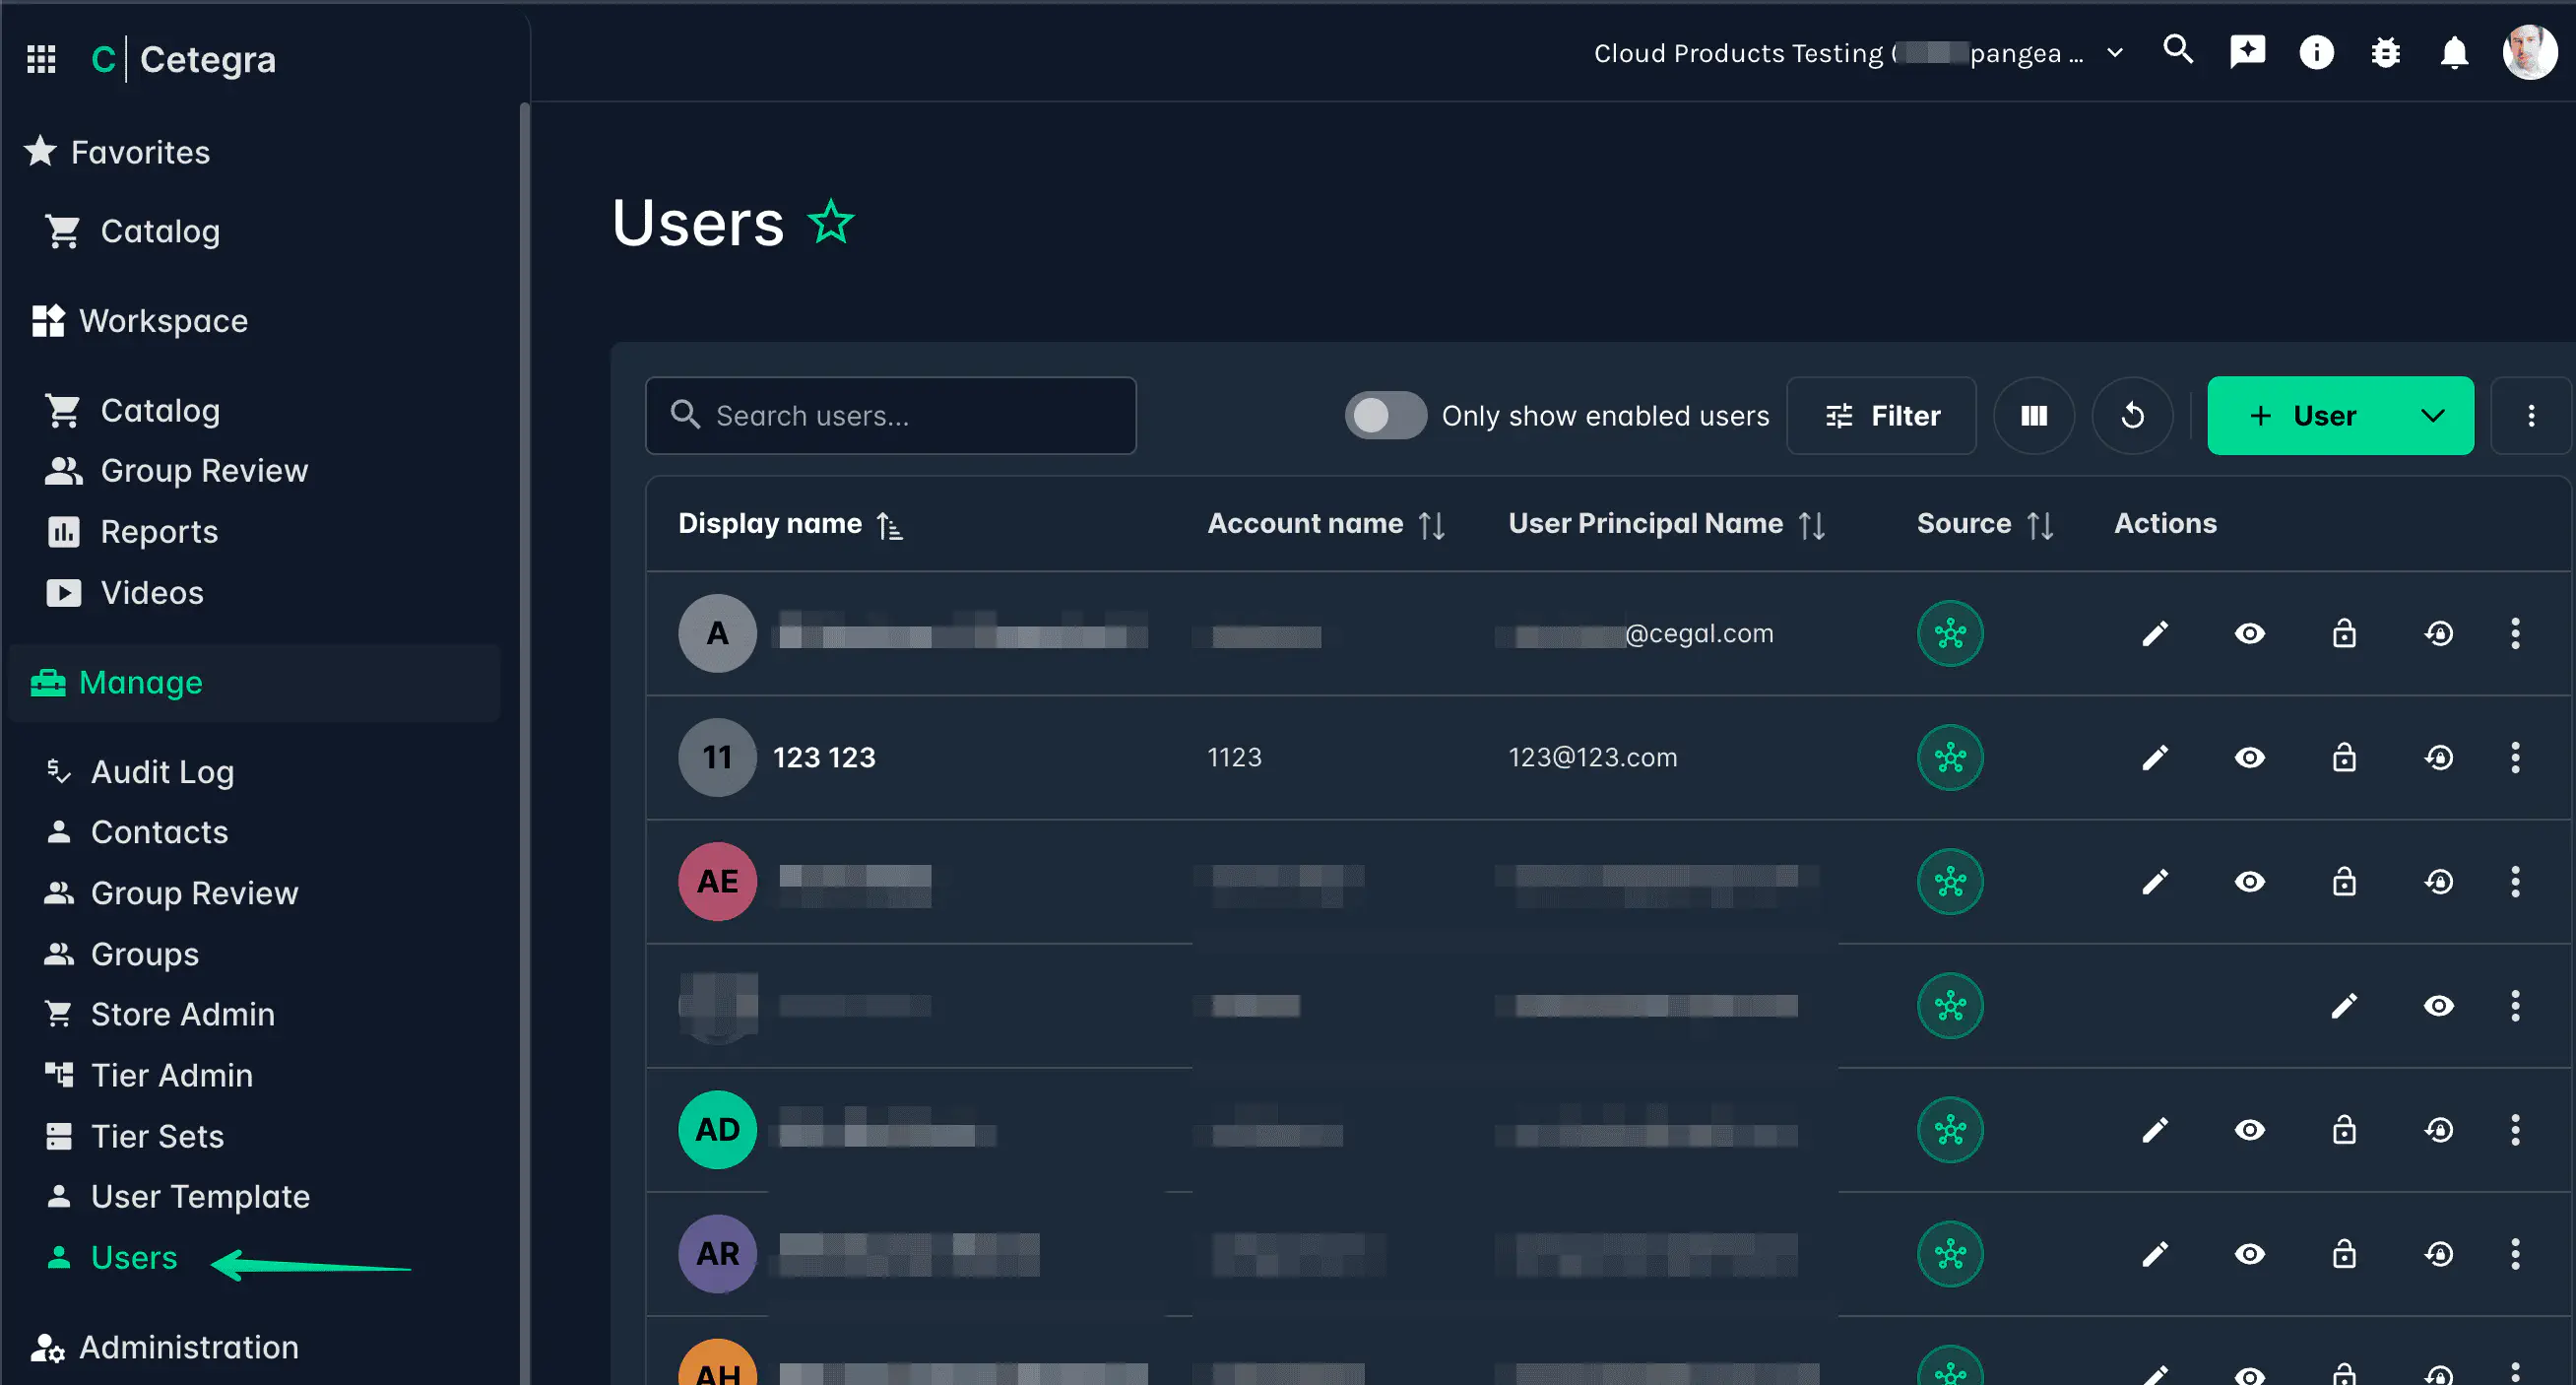The width and height of the screenshot is (2576, 1385).
Task: Click inside the Search users field
Action: [x=890, y=415]
